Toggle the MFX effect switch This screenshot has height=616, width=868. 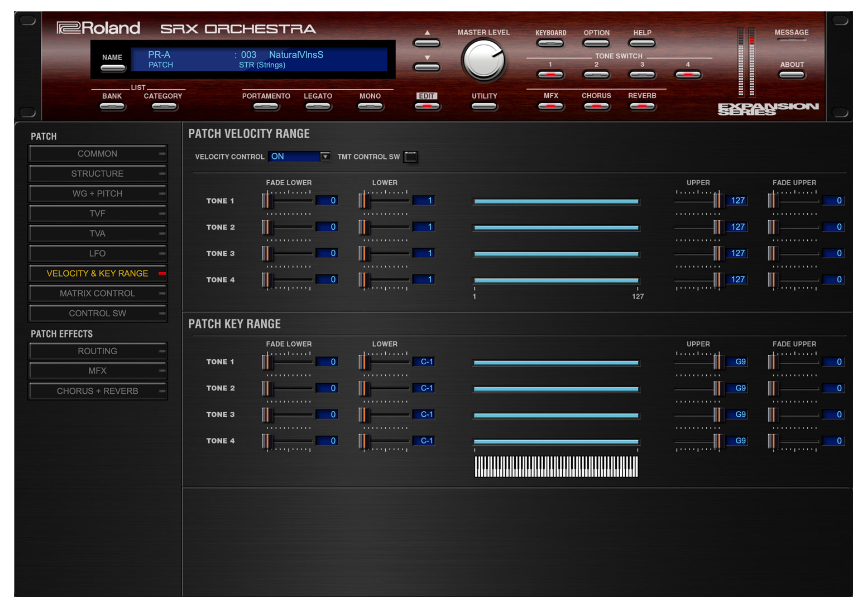click(x=550, y=106)
